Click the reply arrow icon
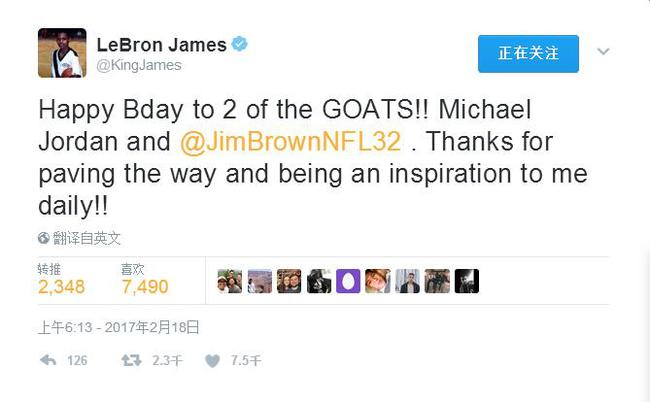The image size is (650, 402). (48, 360)
